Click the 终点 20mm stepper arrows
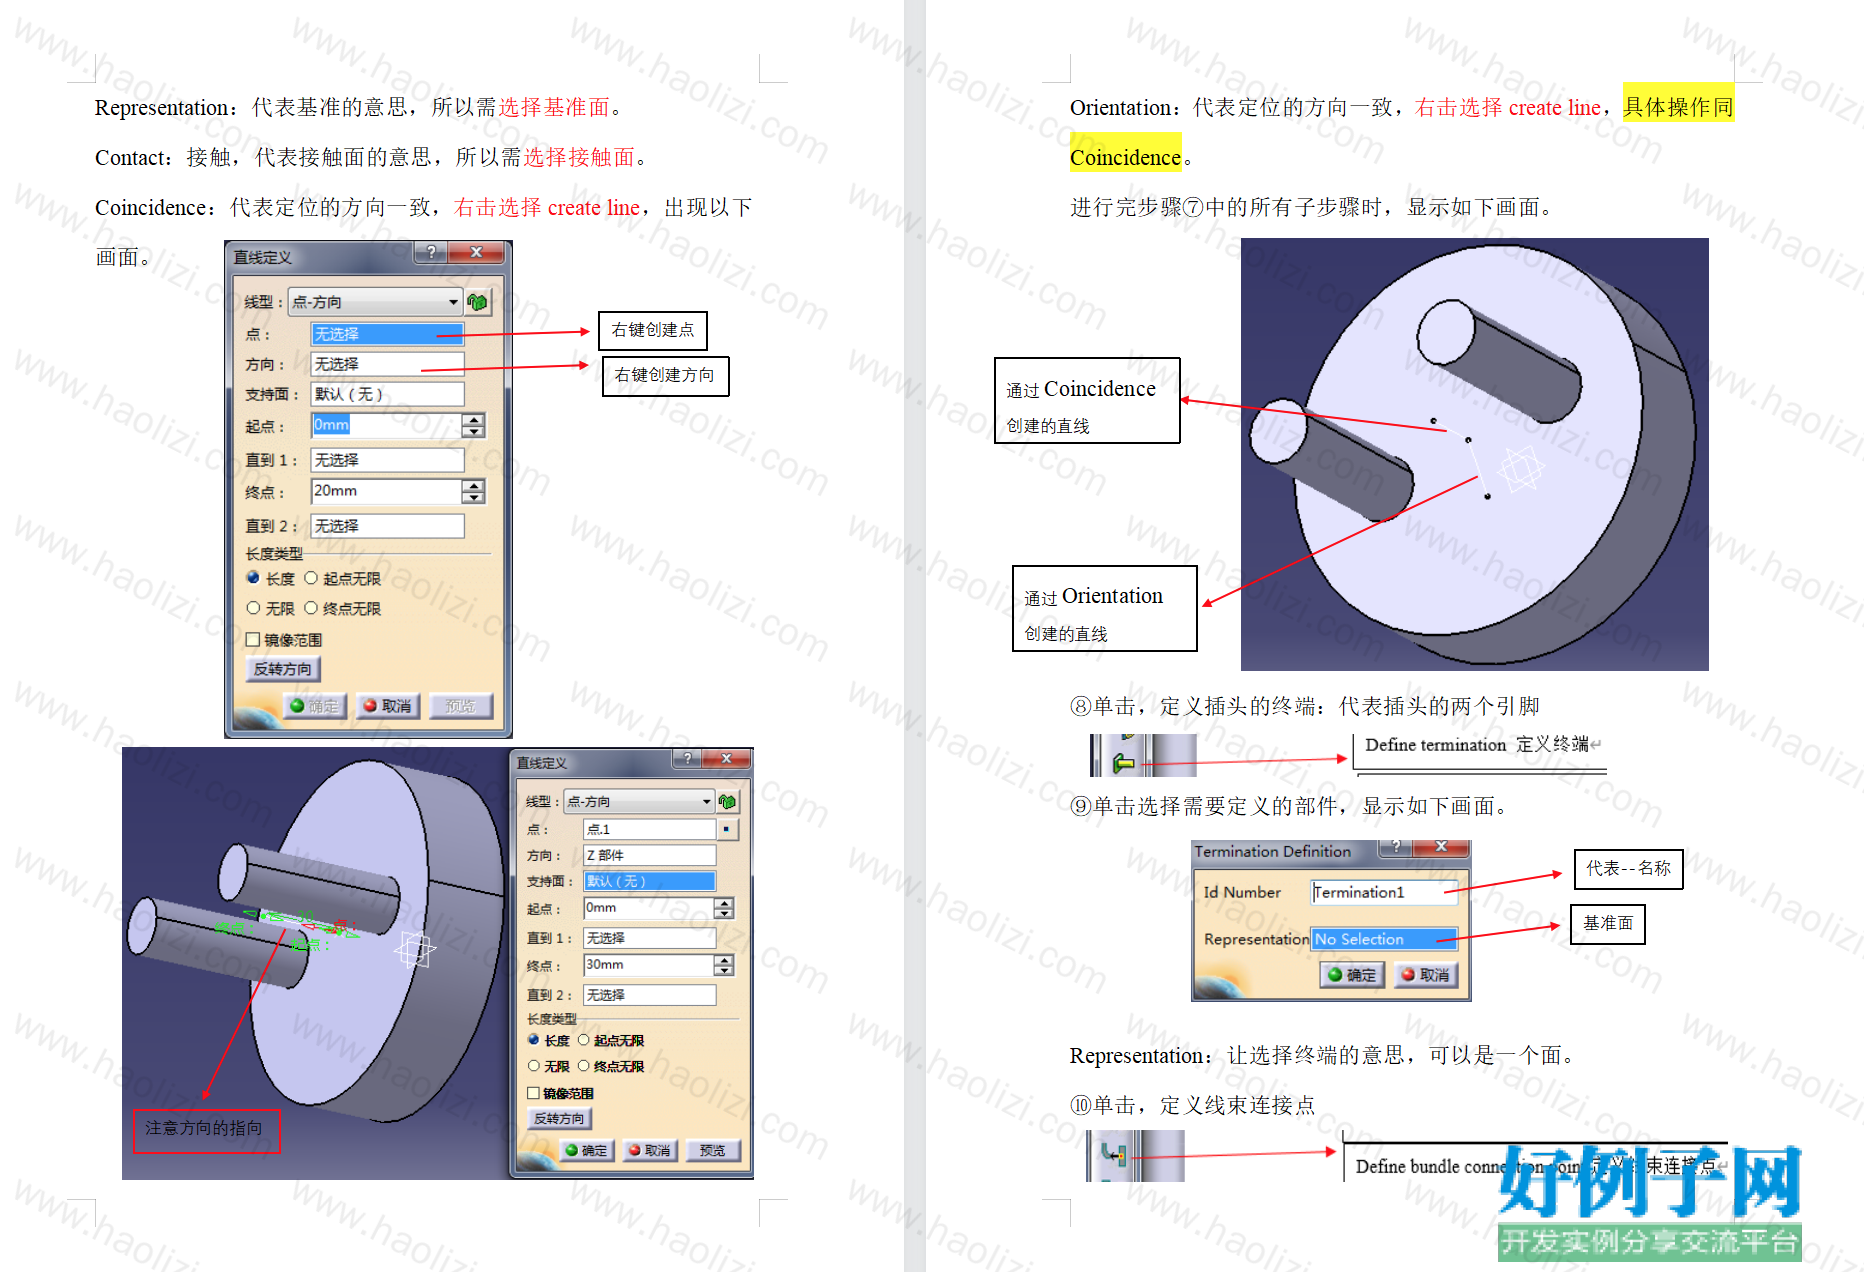The height and width of the screenshot is (1272, 1864). (473, 491)
